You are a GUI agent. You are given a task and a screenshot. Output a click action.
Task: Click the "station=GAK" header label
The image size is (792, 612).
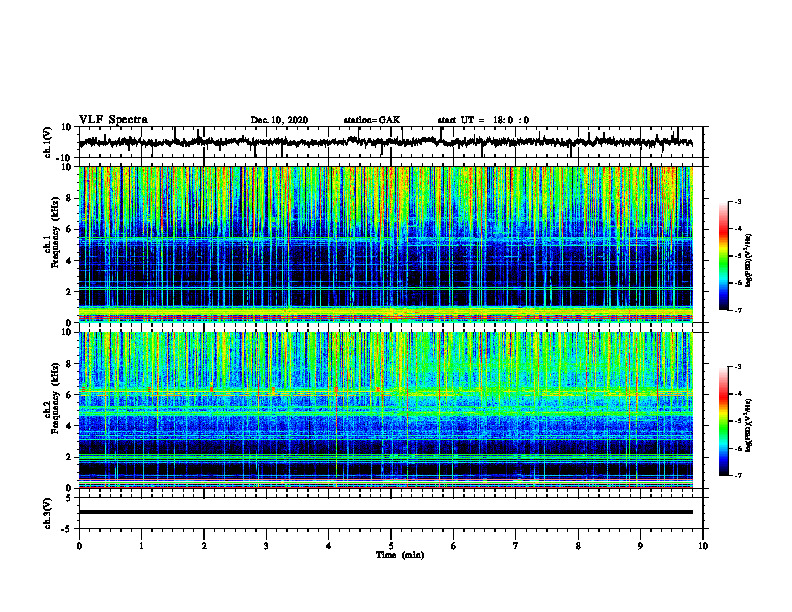(372, 120)
